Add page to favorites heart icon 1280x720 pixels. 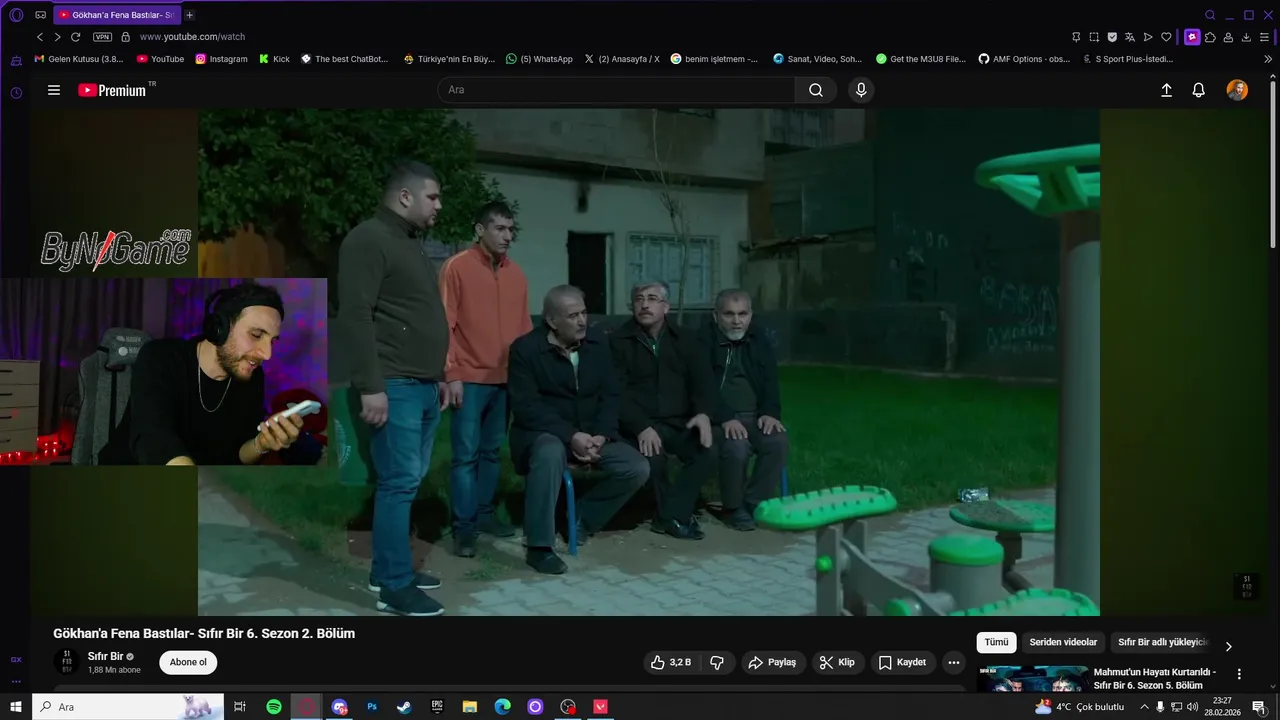(1166, 37)
